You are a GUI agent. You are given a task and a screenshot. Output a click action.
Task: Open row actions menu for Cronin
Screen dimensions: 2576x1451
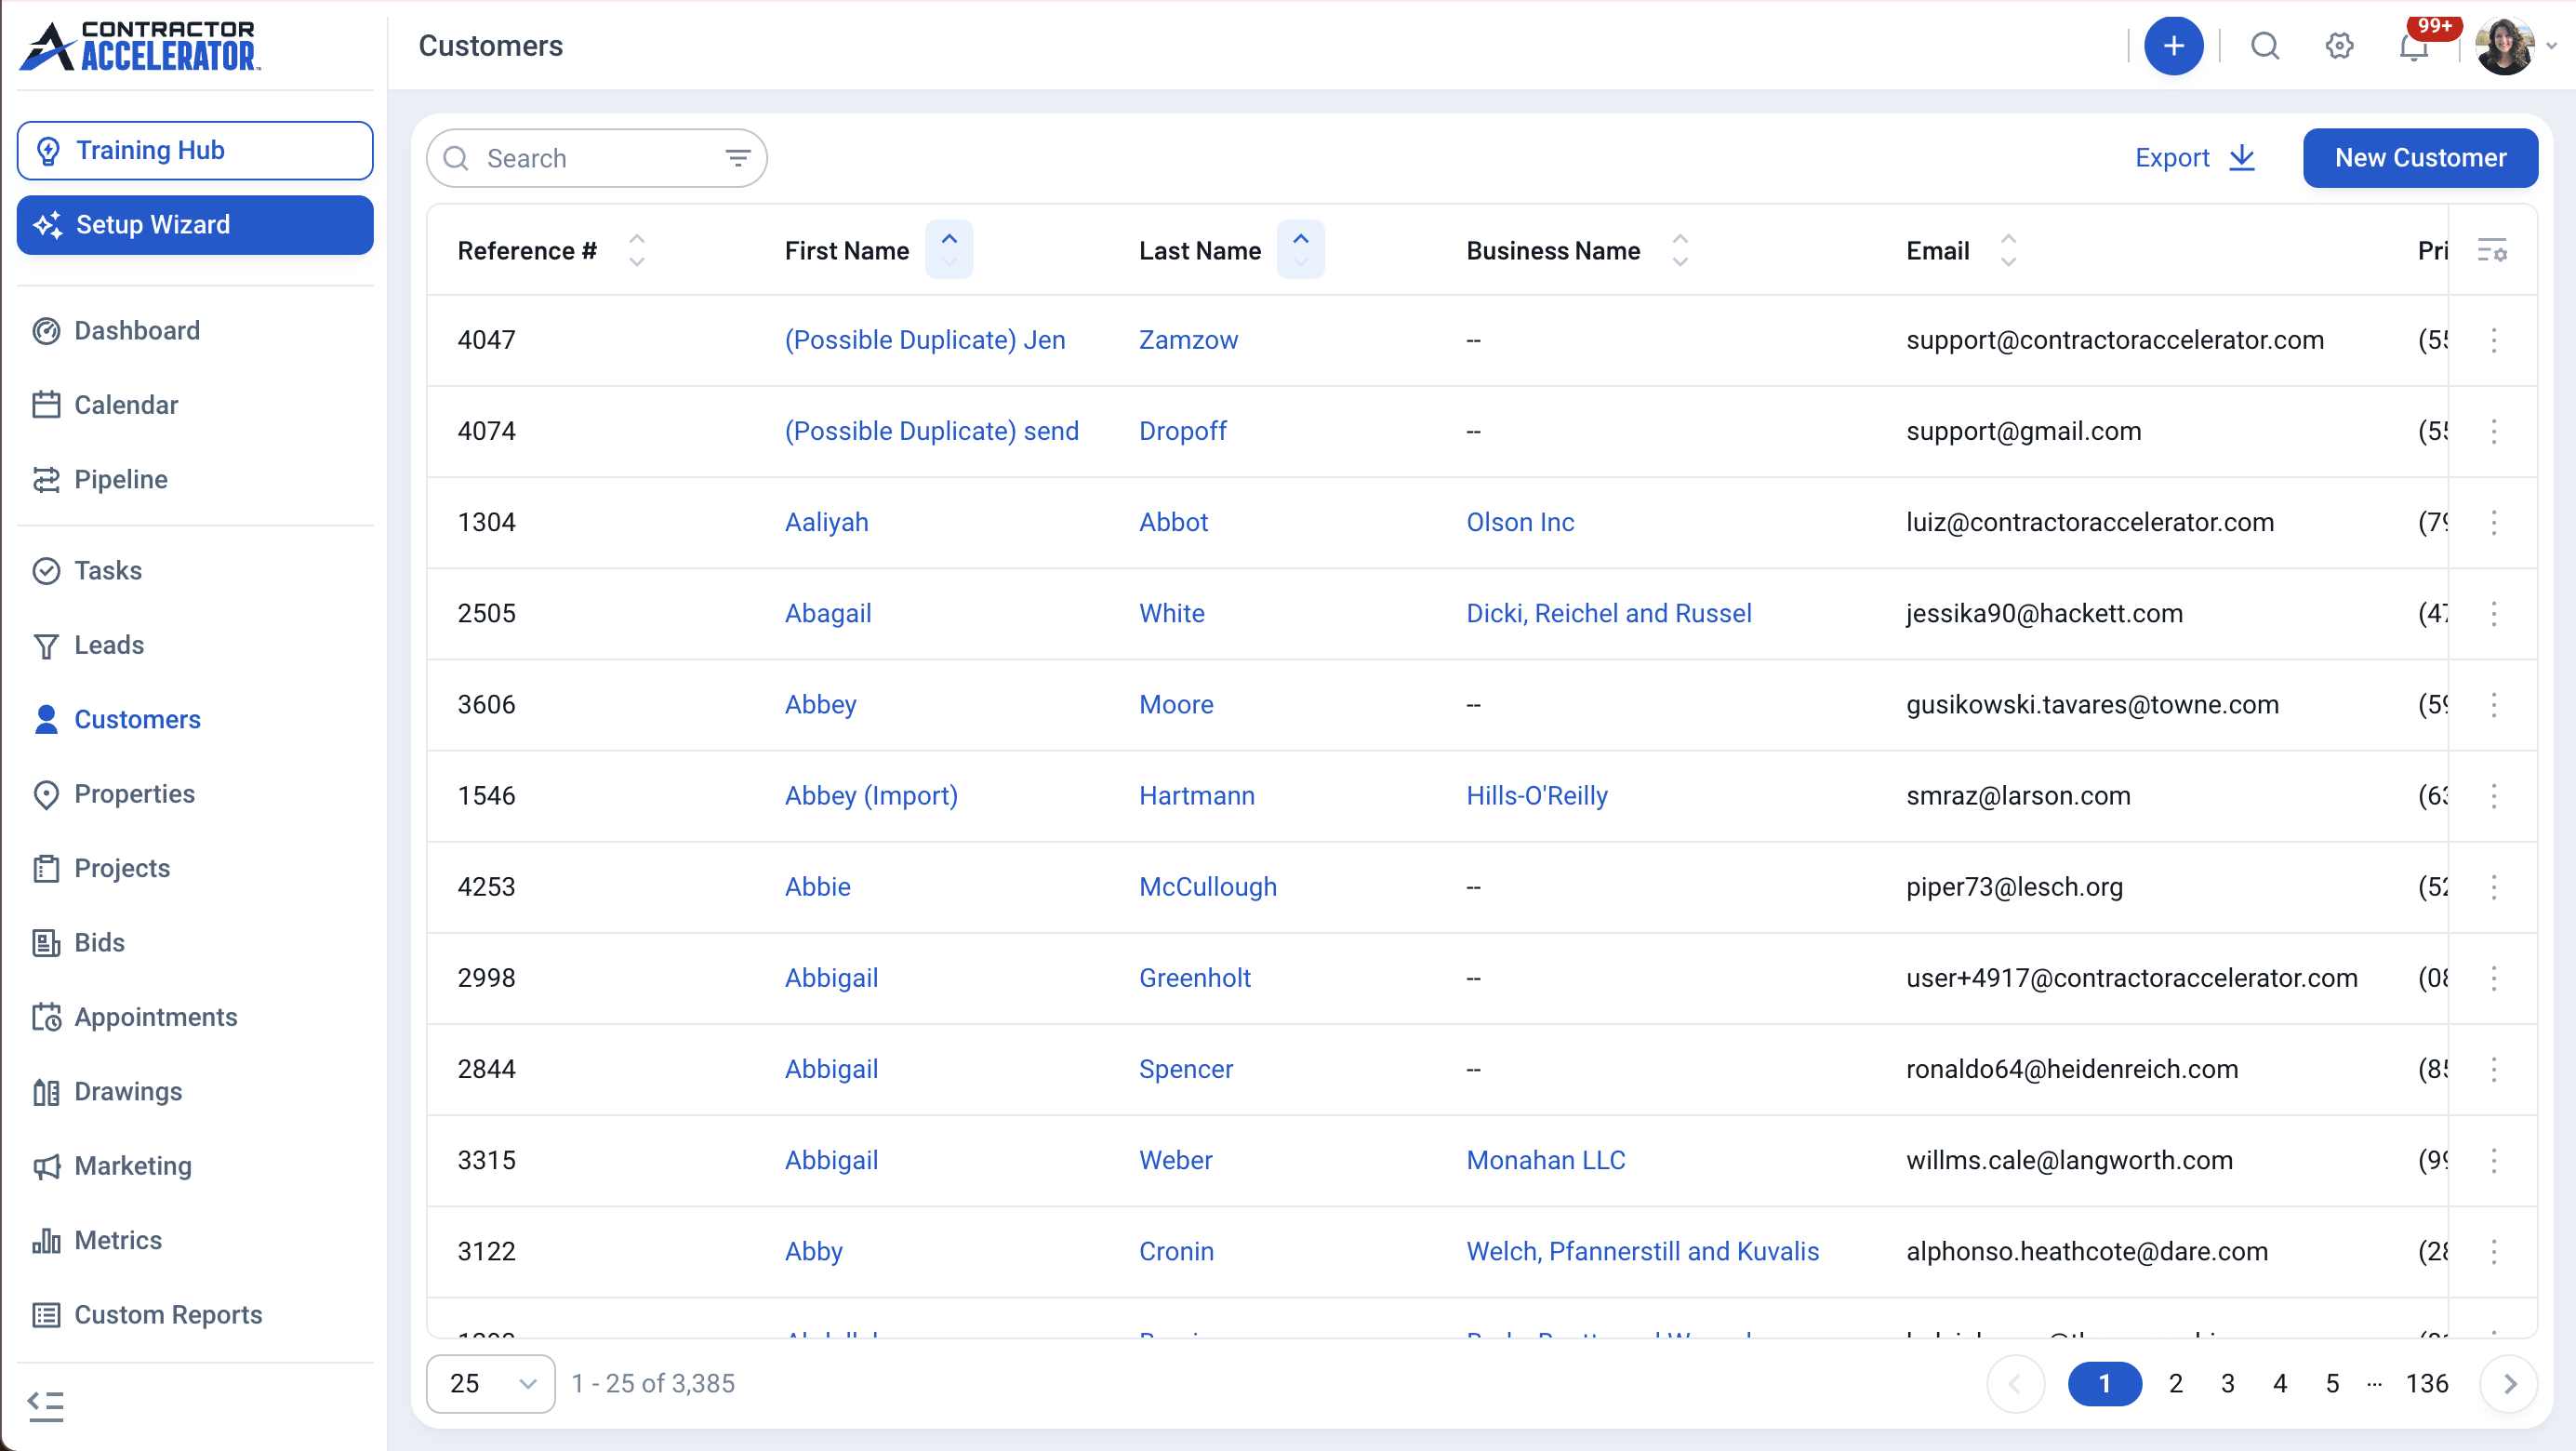pyautogui.click(x=2493, y=1251)
